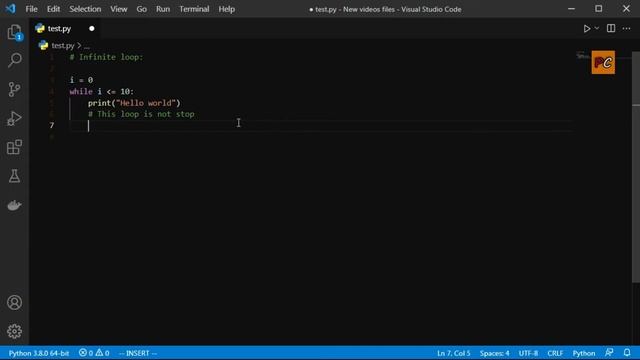
Task: Open the Help menu
Action: pos(227,9)
